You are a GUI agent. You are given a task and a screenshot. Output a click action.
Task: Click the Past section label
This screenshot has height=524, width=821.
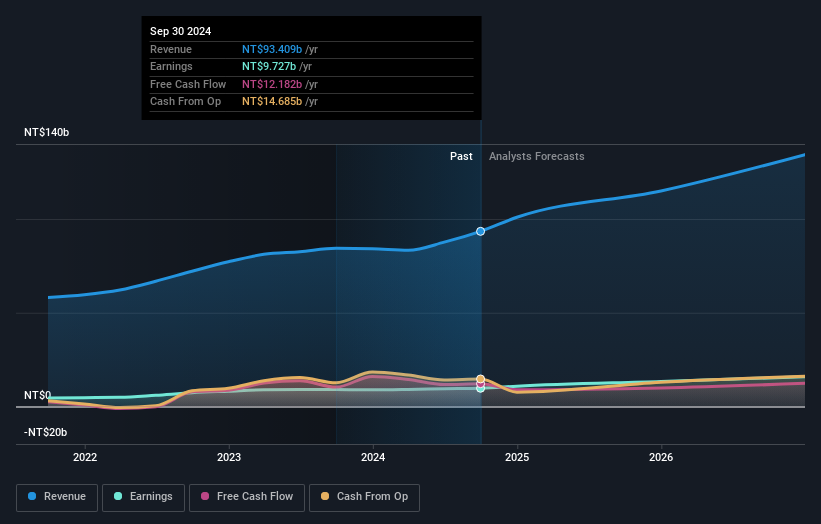461,157
